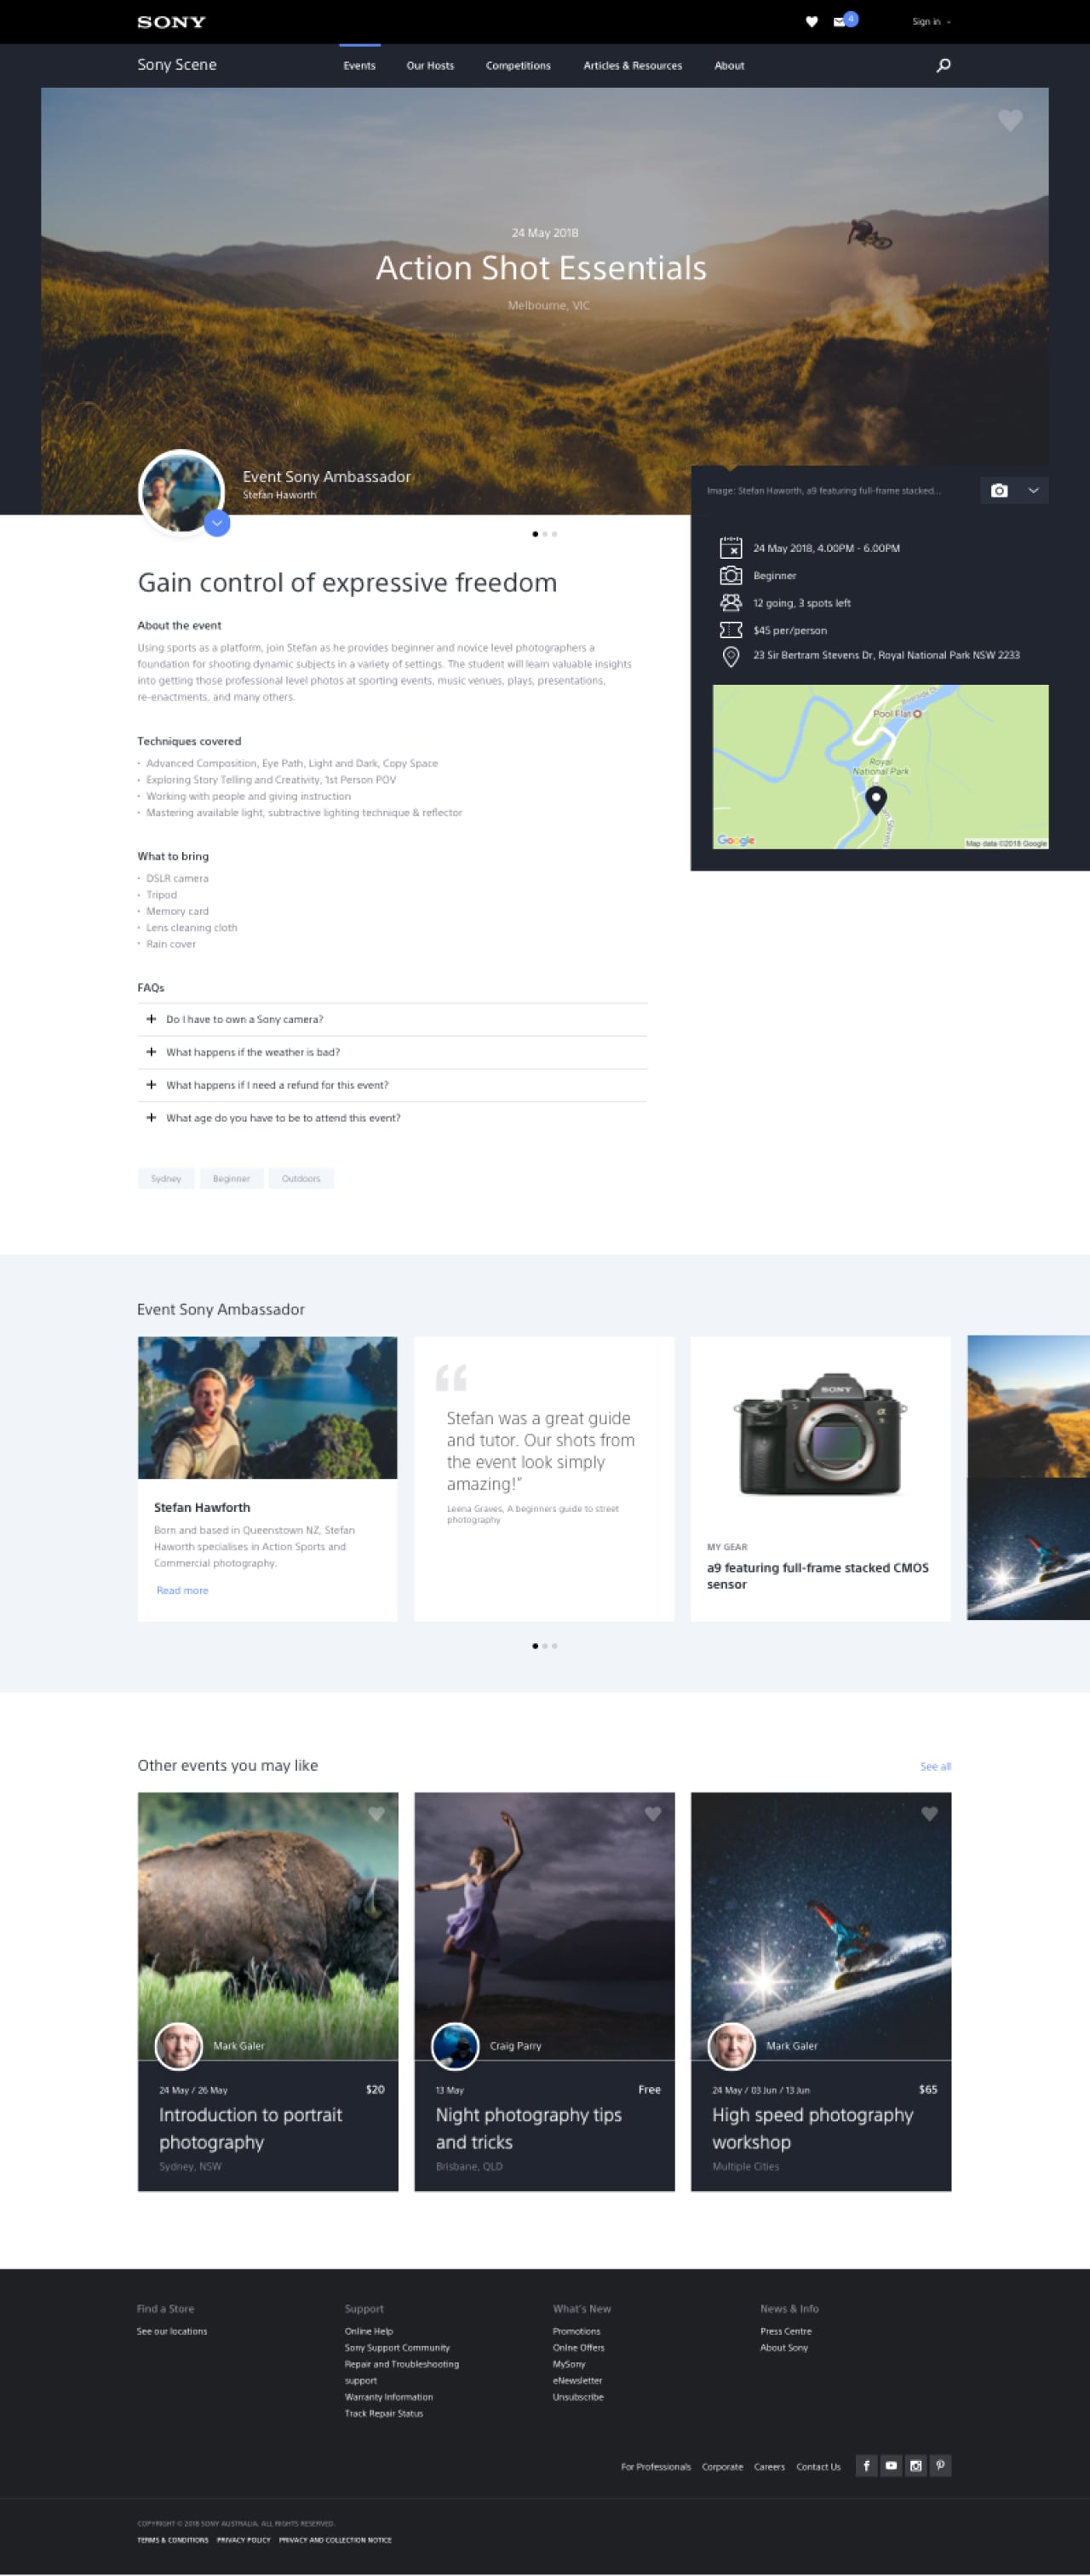Open the About menu item
This screenshot has height=2576, width=1090.
(x=729, y=66)
